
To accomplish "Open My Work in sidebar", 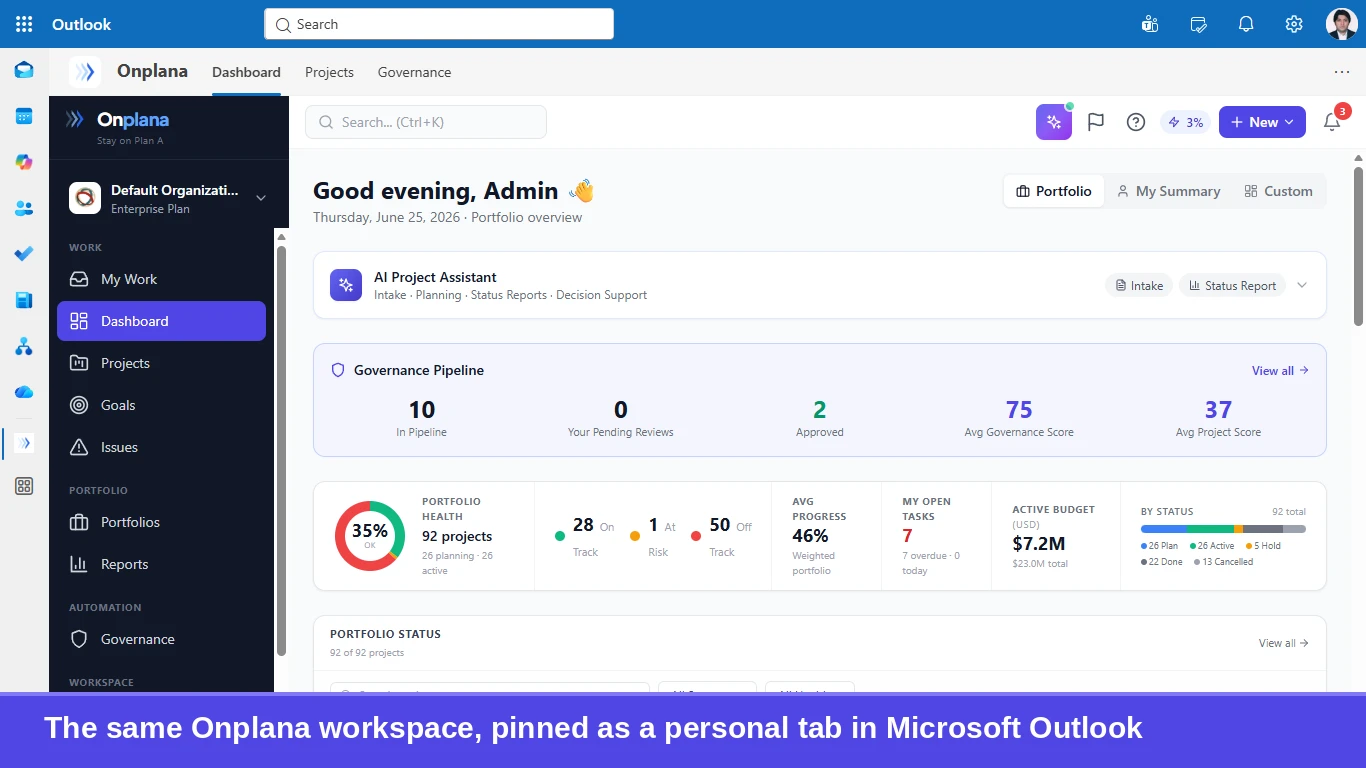I will coord(162,279).
